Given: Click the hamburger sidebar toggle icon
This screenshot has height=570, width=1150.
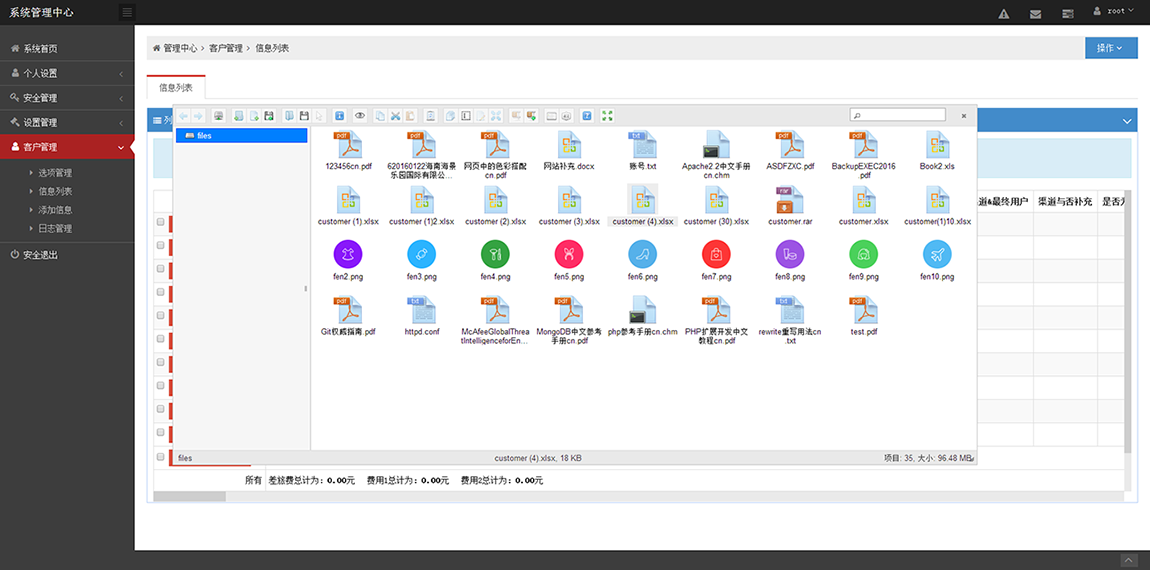Looking at the screenshot, I should click(x=126, y=12).
